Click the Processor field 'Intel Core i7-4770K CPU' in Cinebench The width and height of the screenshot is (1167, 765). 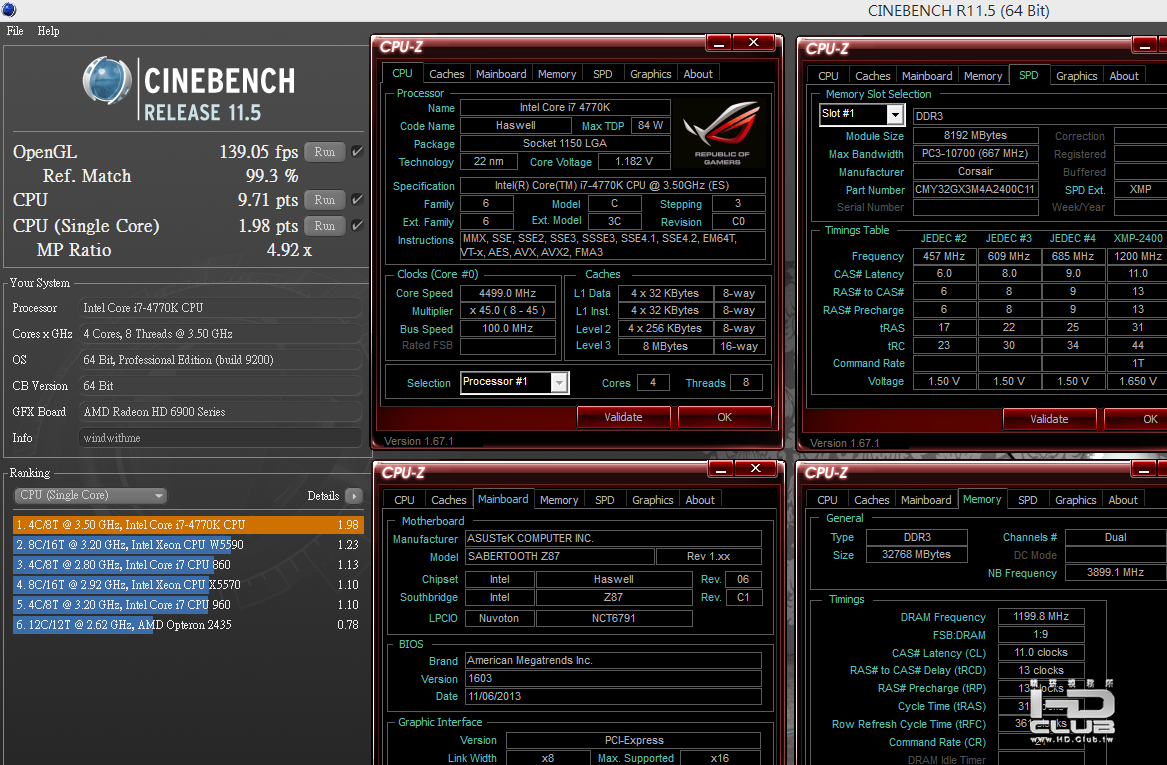[x=220, y=308]
